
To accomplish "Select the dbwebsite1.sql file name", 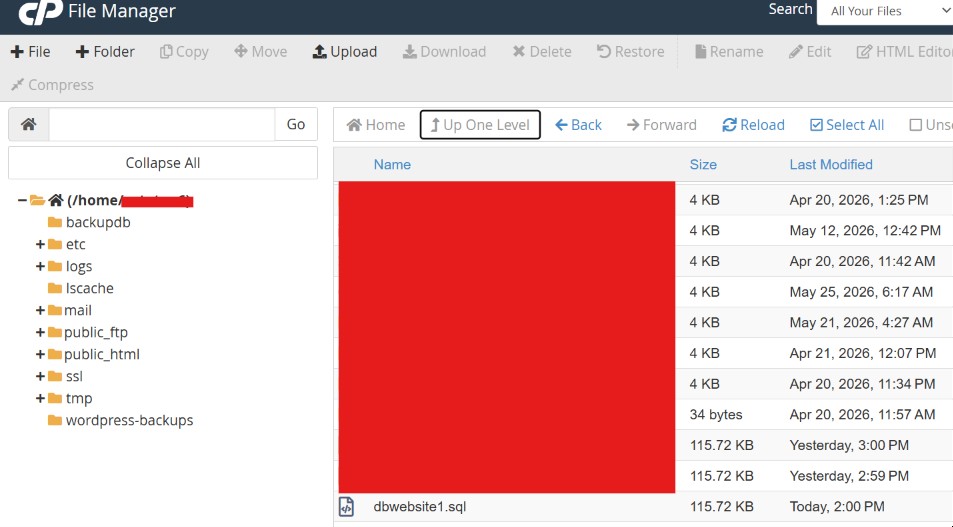I will (x=420, y=506).
